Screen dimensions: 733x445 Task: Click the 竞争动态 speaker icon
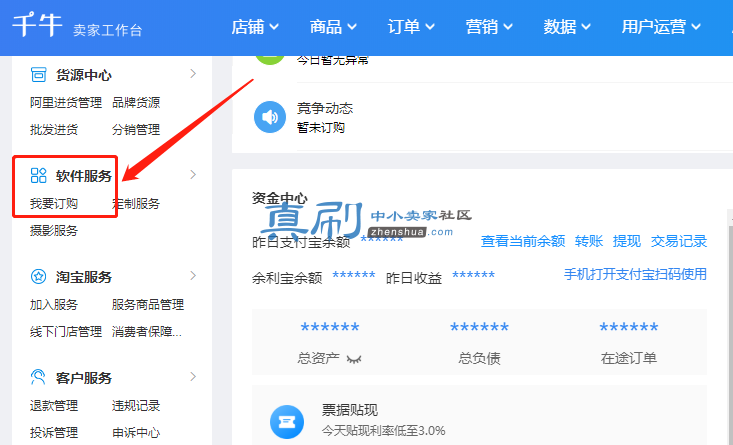tap(270, 117)
